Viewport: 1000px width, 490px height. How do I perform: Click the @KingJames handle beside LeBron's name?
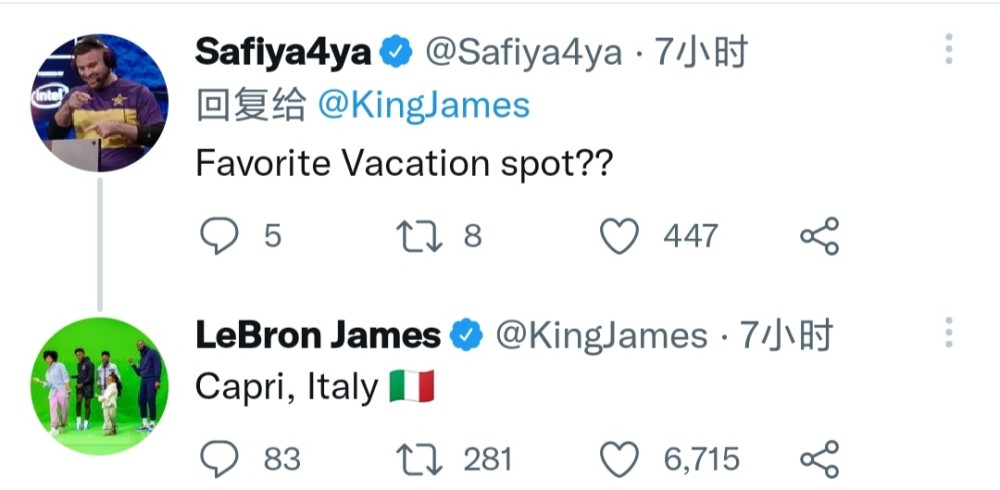(x=601, y=336)
